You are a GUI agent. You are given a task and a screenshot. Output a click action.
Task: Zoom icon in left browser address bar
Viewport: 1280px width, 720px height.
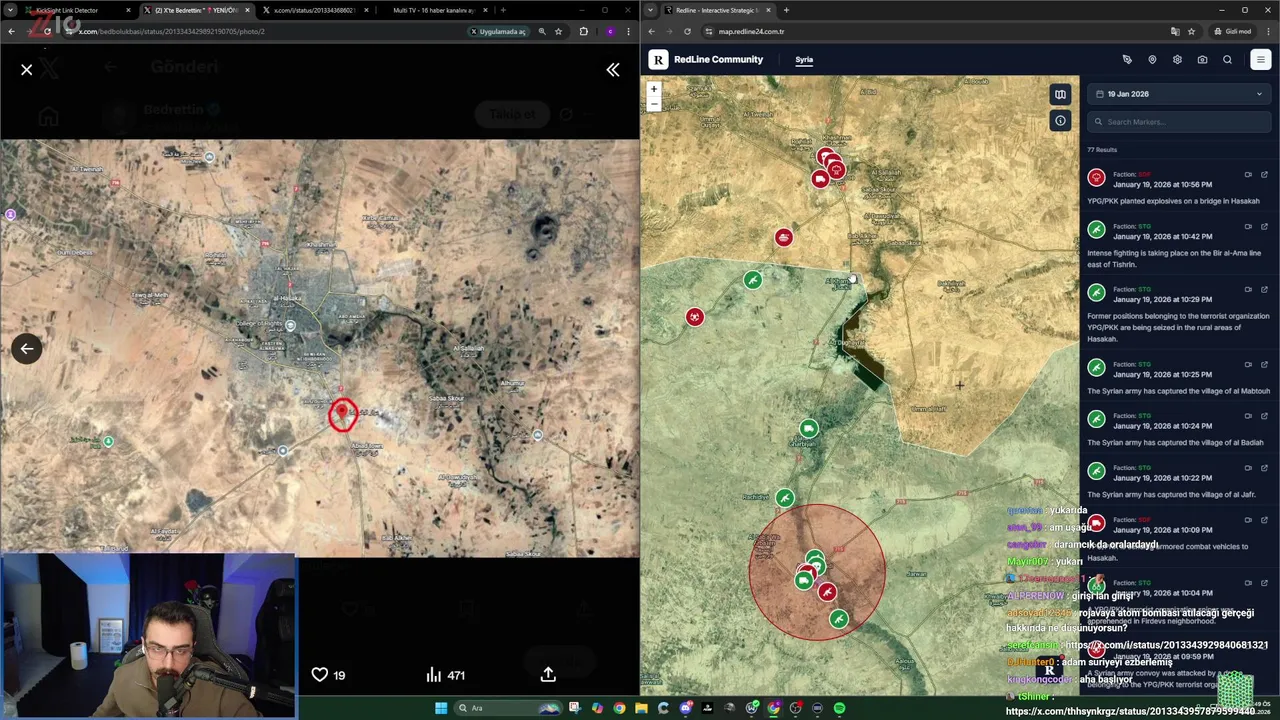point(542,31)
